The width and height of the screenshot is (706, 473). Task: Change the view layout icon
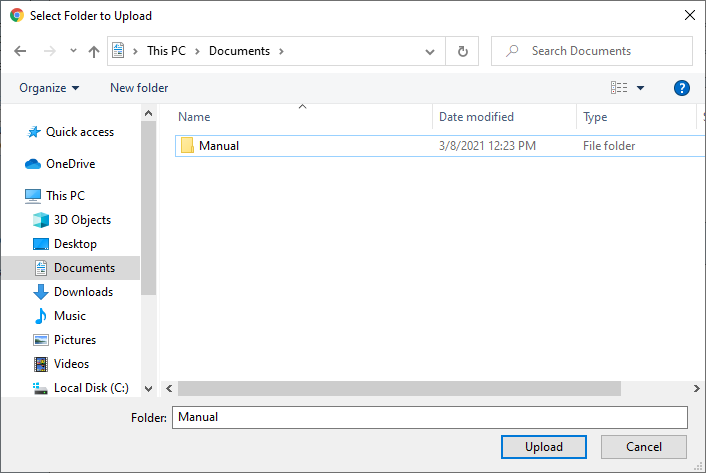(x=619, y=88)
